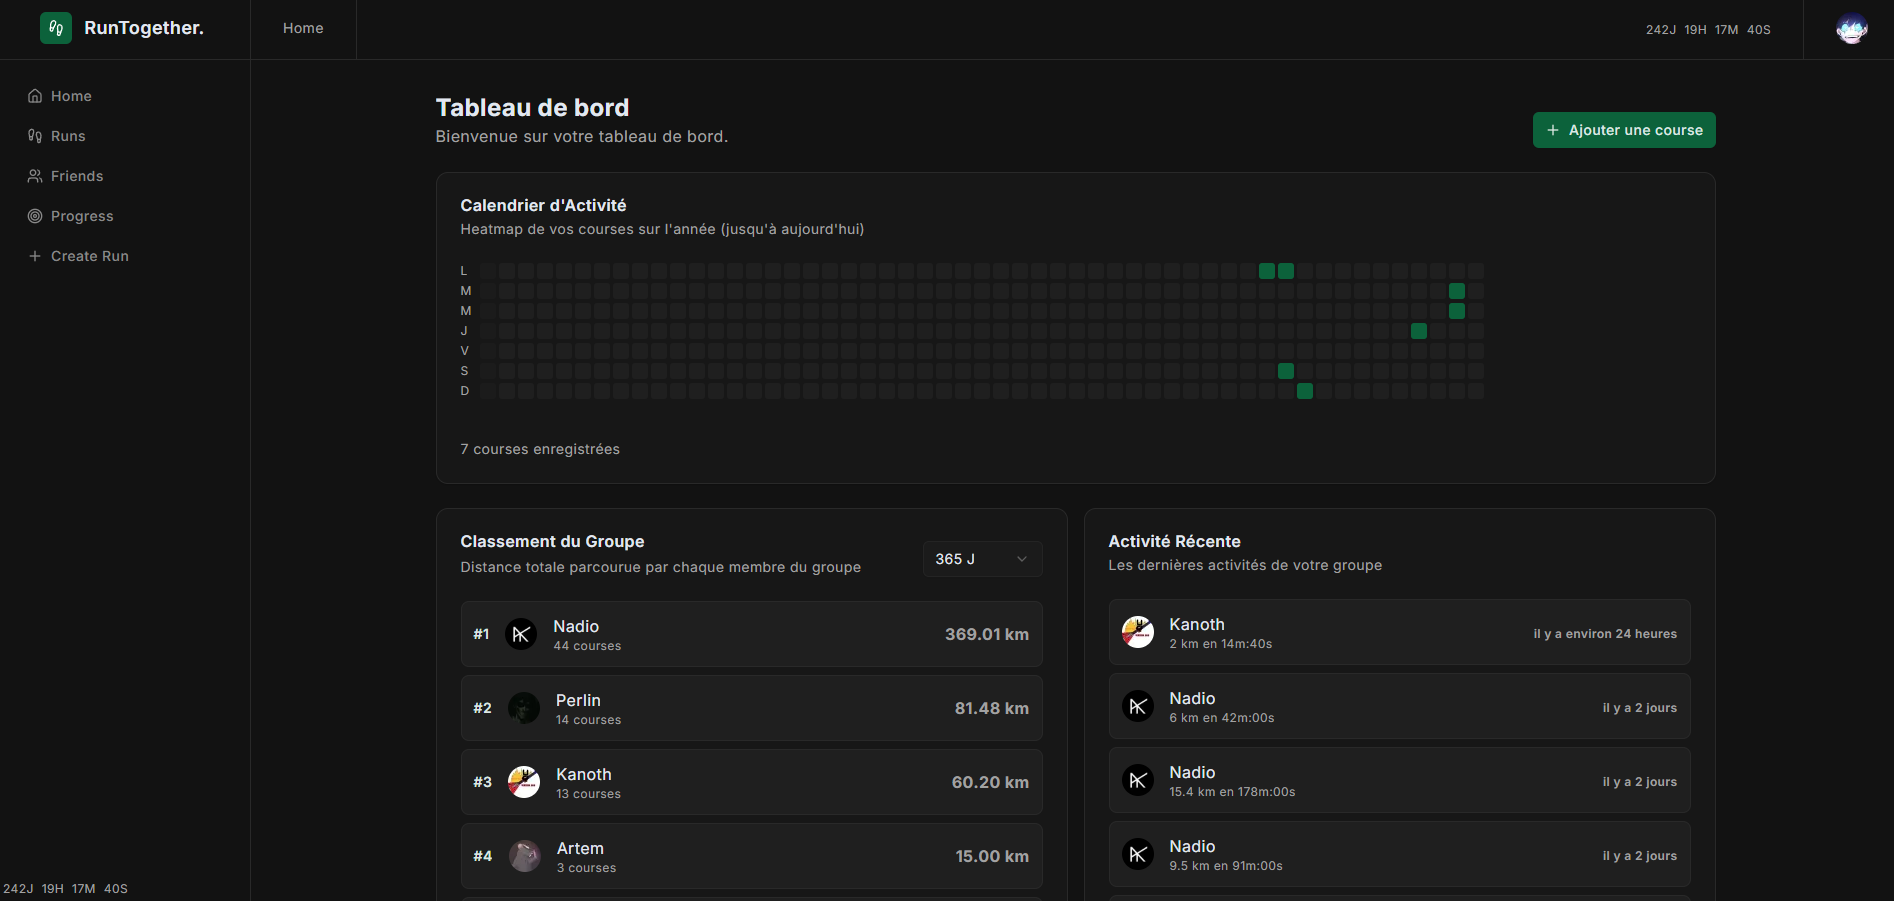Open Nadio's 15.4 km activity entry
Image resolution: width=1894 pixels, height=901 pixels.
point(1398,780)
